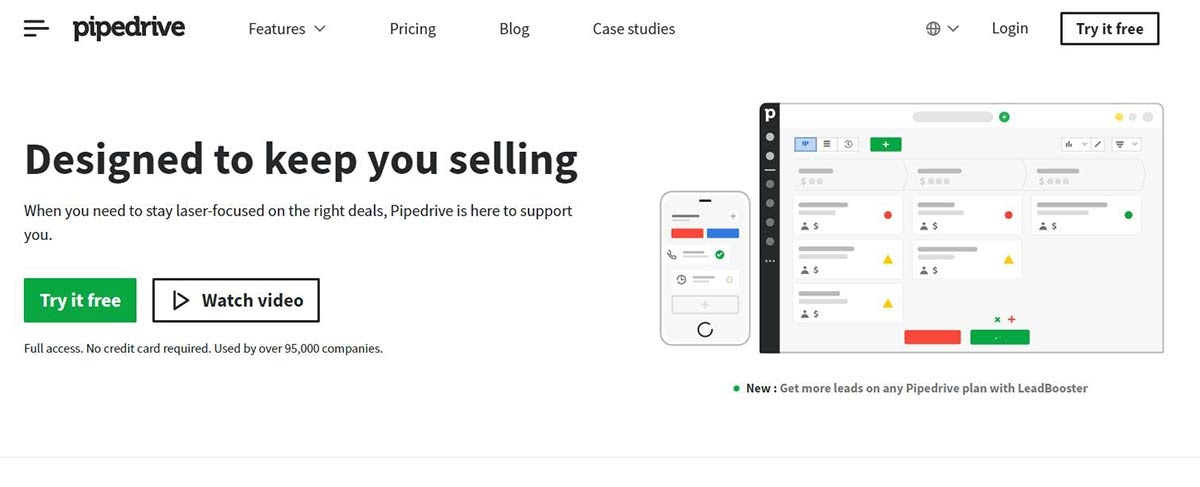This screenshot has width=1200, height=487.
Task: Select the pipeline view icon in the mockup
Action: (x=805, y=144)
